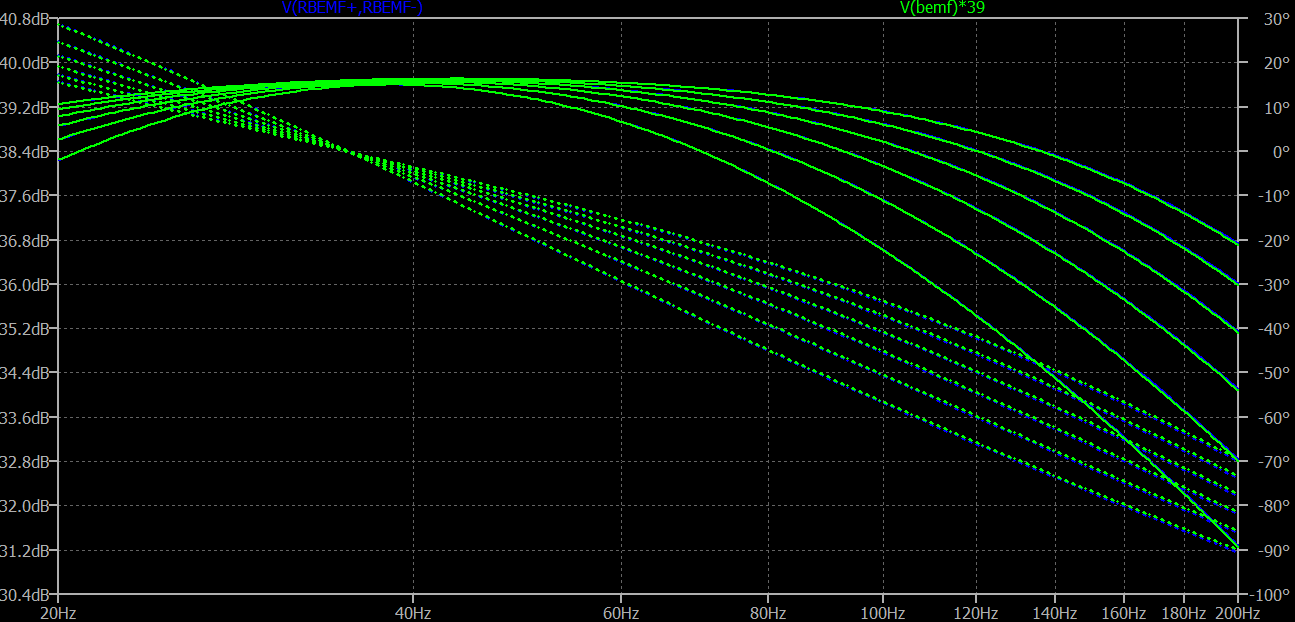
Task: Click the 180Hz frequency axis label
Action: pyautogui.click(x=1184, y=612)
